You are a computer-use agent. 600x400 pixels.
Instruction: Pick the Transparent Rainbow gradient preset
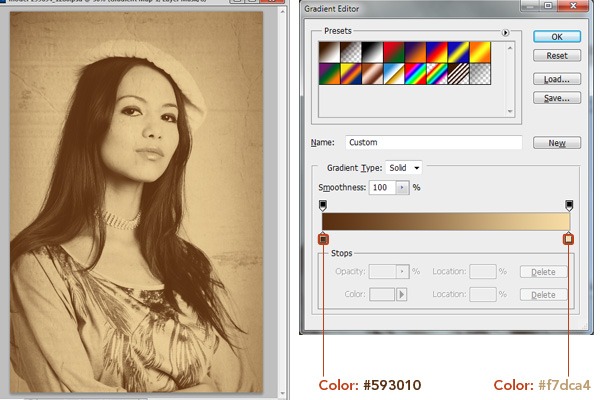tap(437, 74)
